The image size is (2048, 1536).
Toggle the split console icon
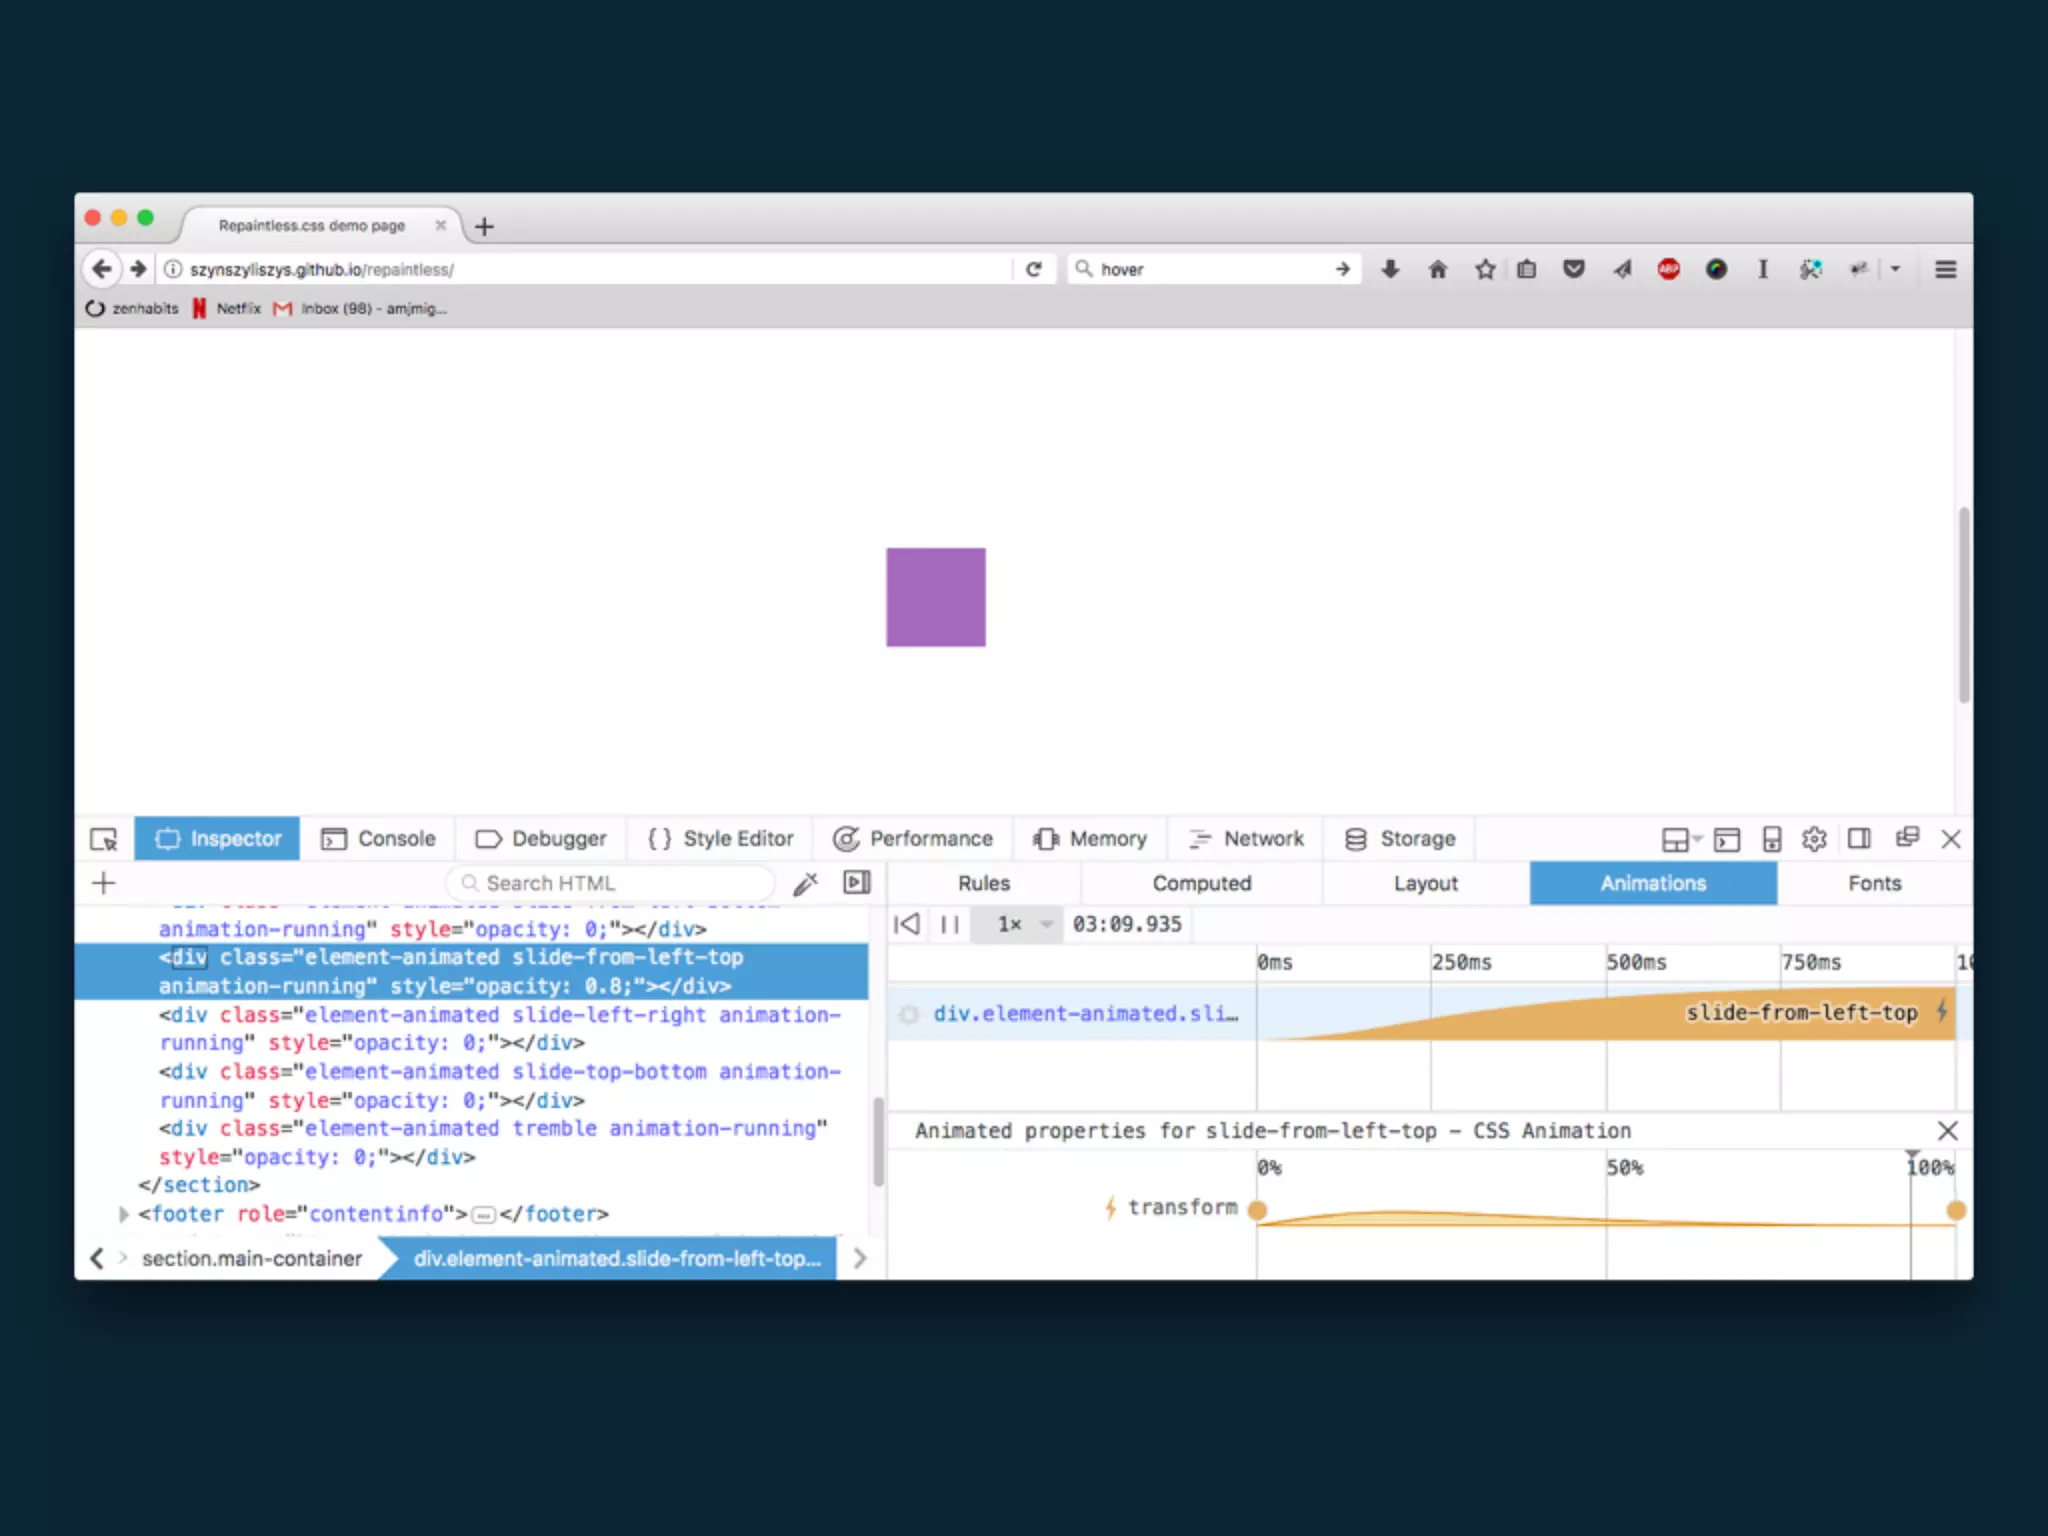1726,839
